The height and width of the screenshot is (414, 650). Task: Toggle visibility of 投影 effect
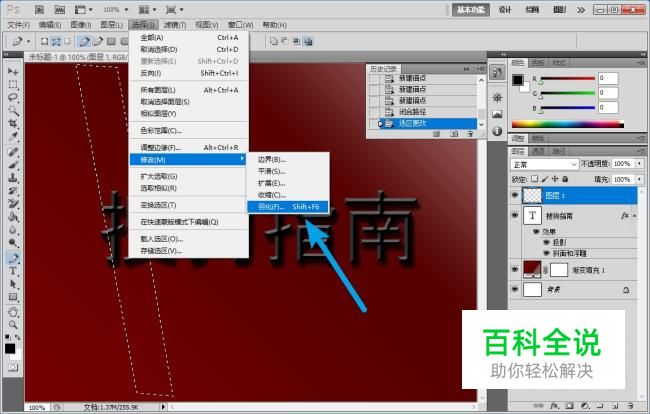click(x=546, y=242)
